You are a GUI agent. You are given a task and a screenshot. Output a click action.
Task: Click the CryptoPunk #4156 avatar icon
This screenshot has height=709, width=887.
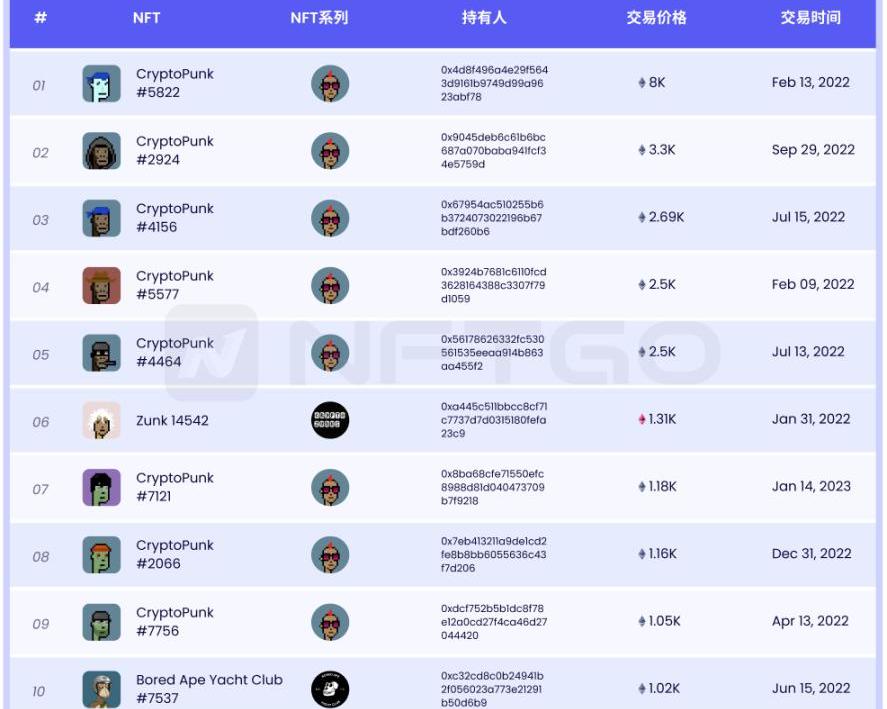pos(101,218)
